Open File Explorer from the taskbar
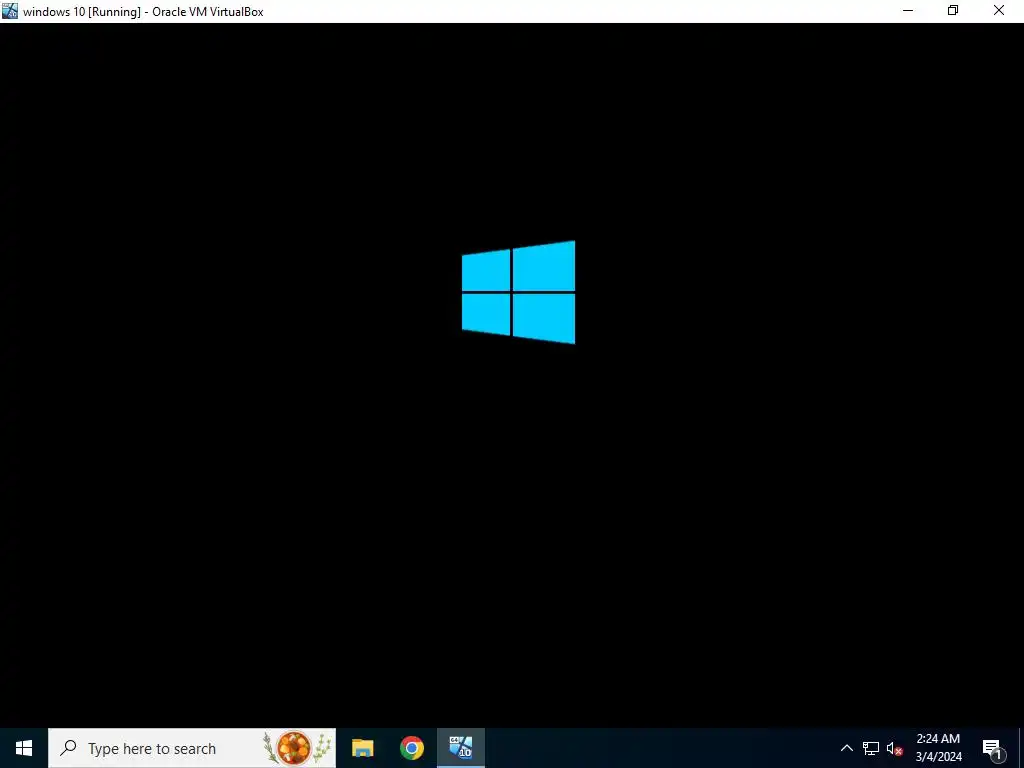Screen dimensions: 1024x768 (362, 748)
